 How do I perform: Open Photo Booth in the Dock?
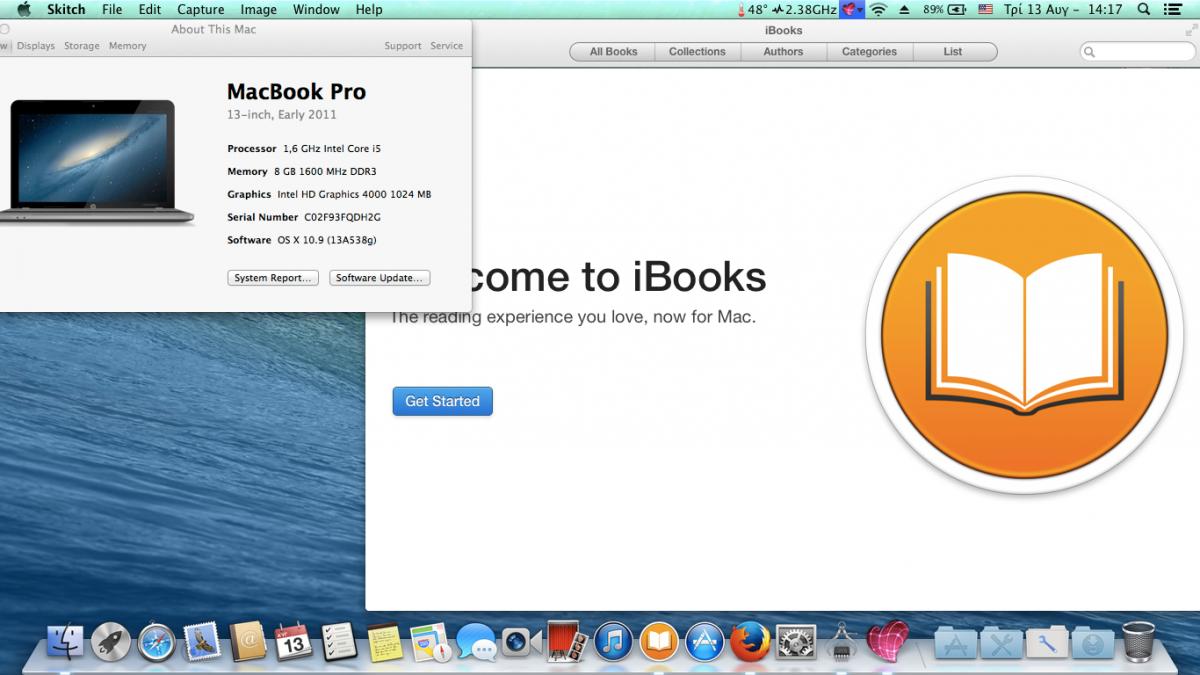pos(567,642)
